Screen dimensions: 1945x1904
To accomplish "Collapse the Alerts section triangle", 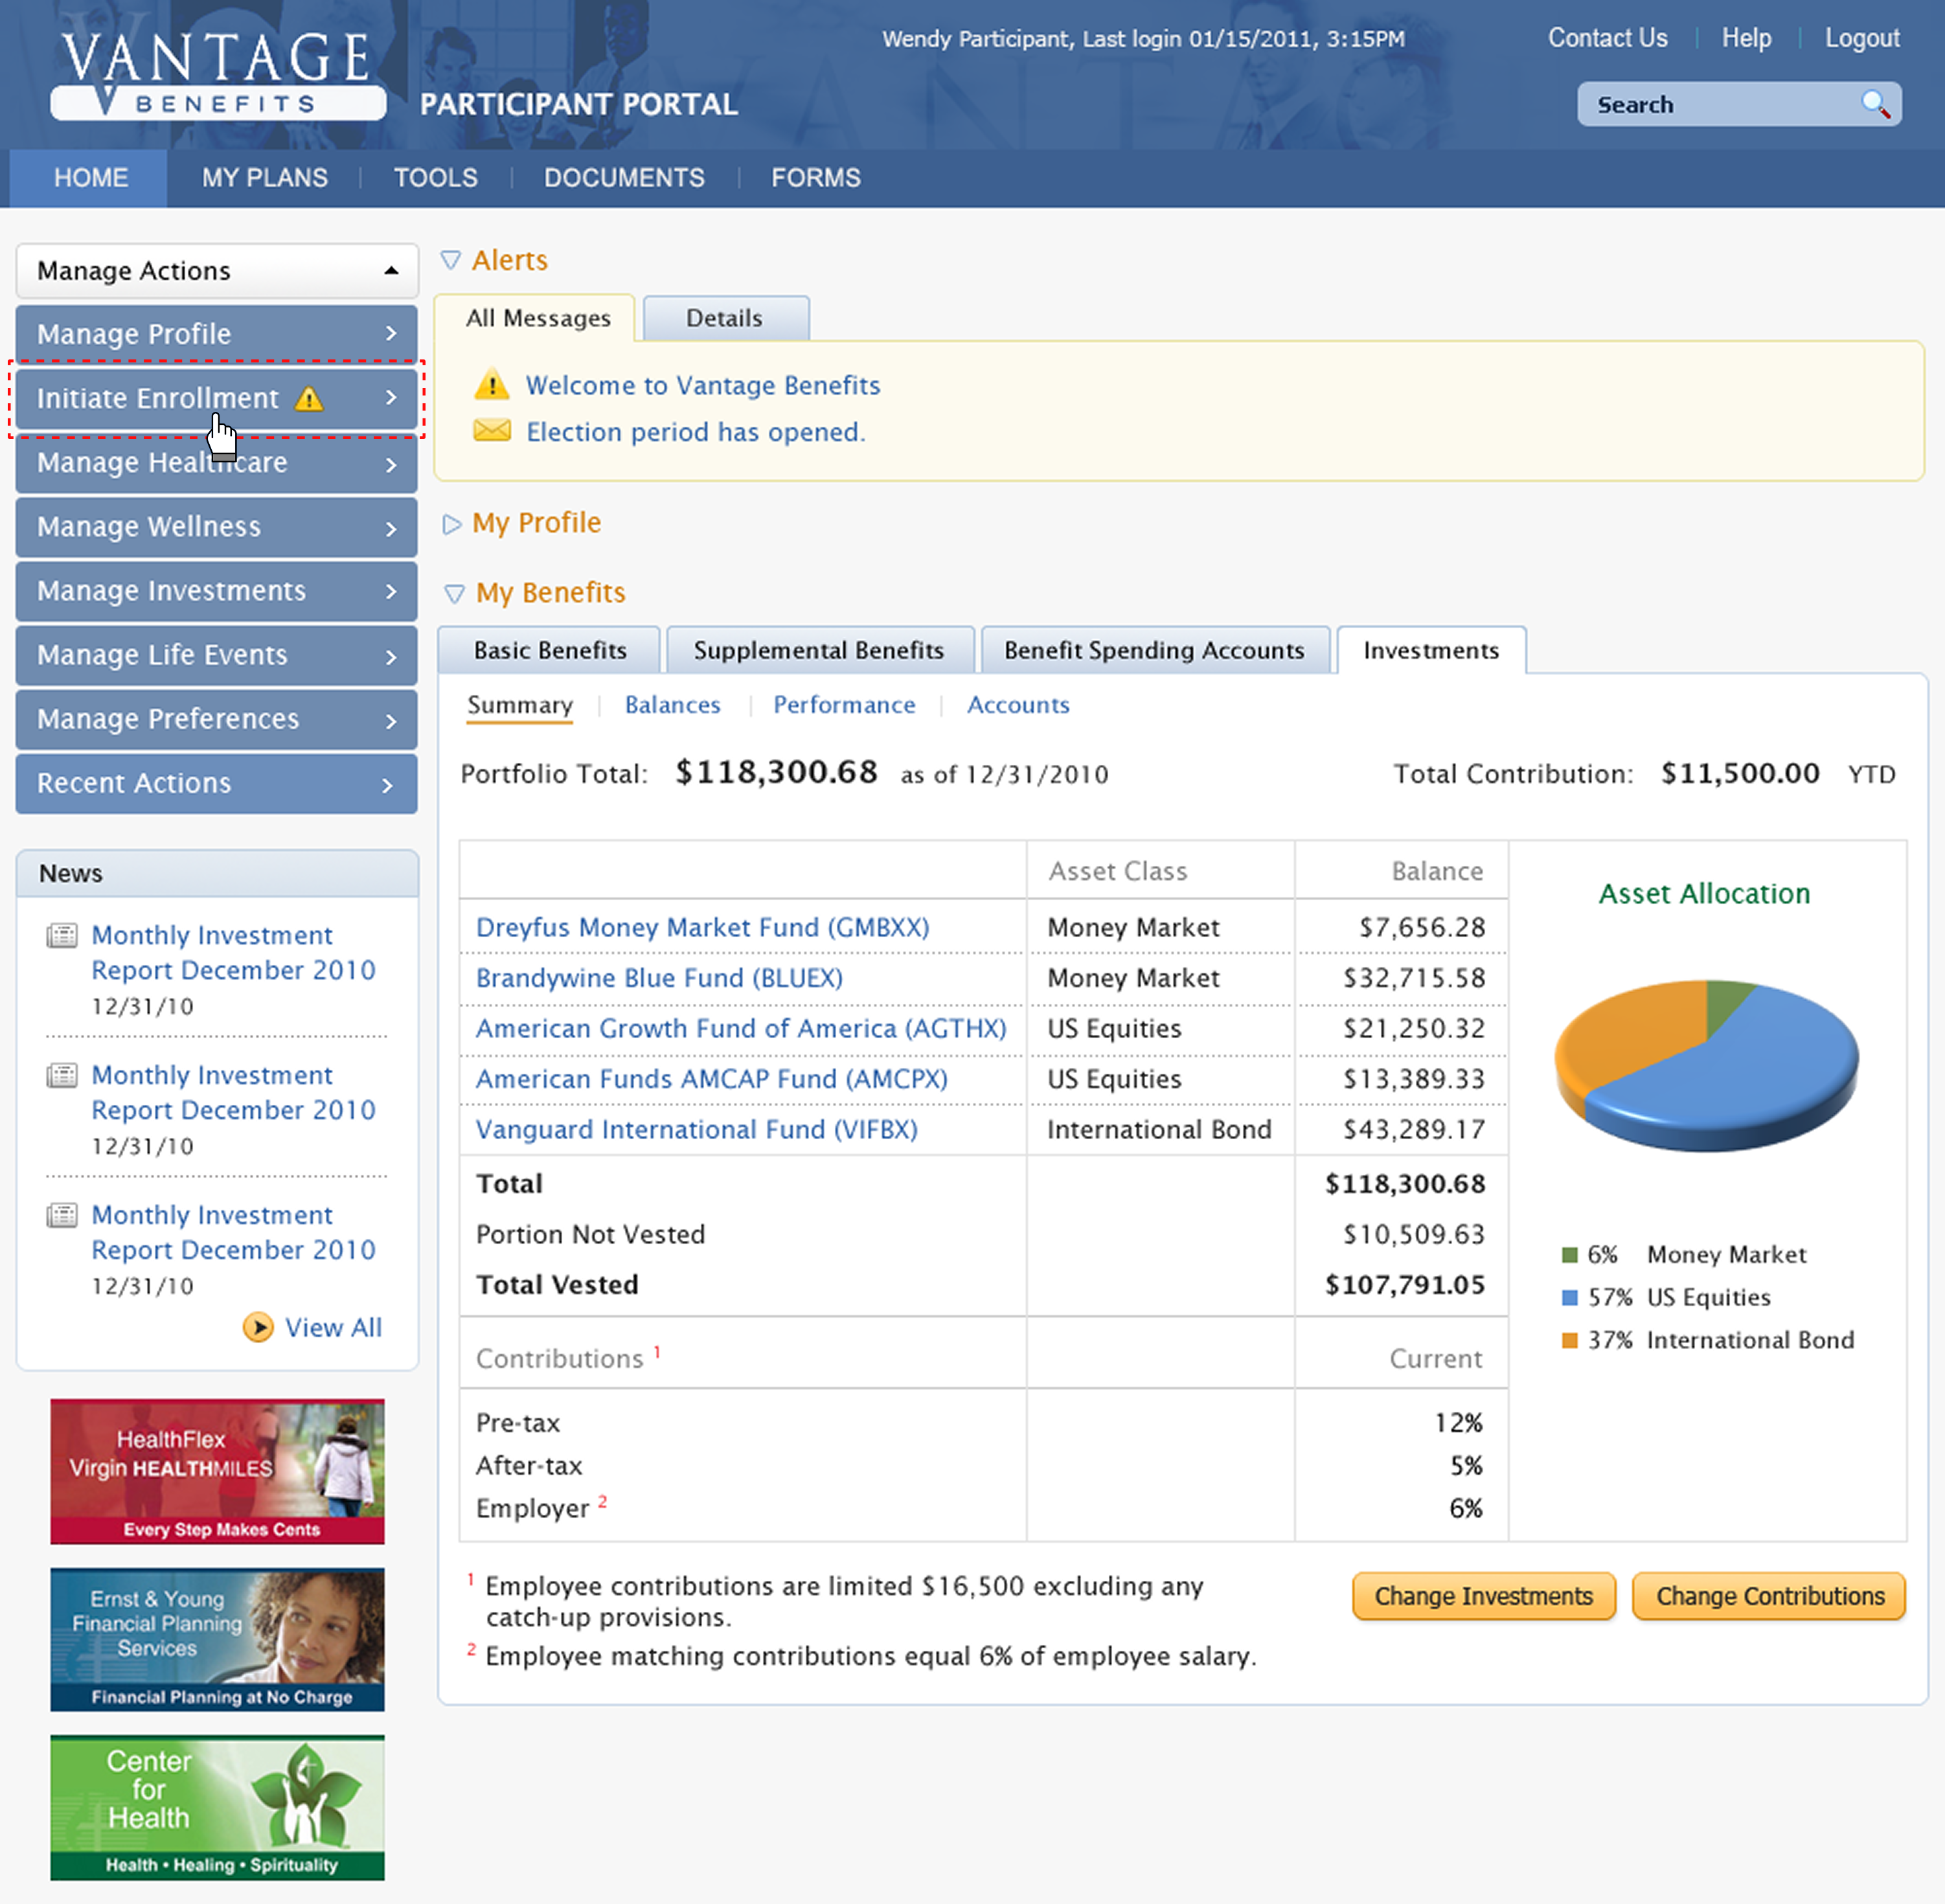I will (451, 261).
